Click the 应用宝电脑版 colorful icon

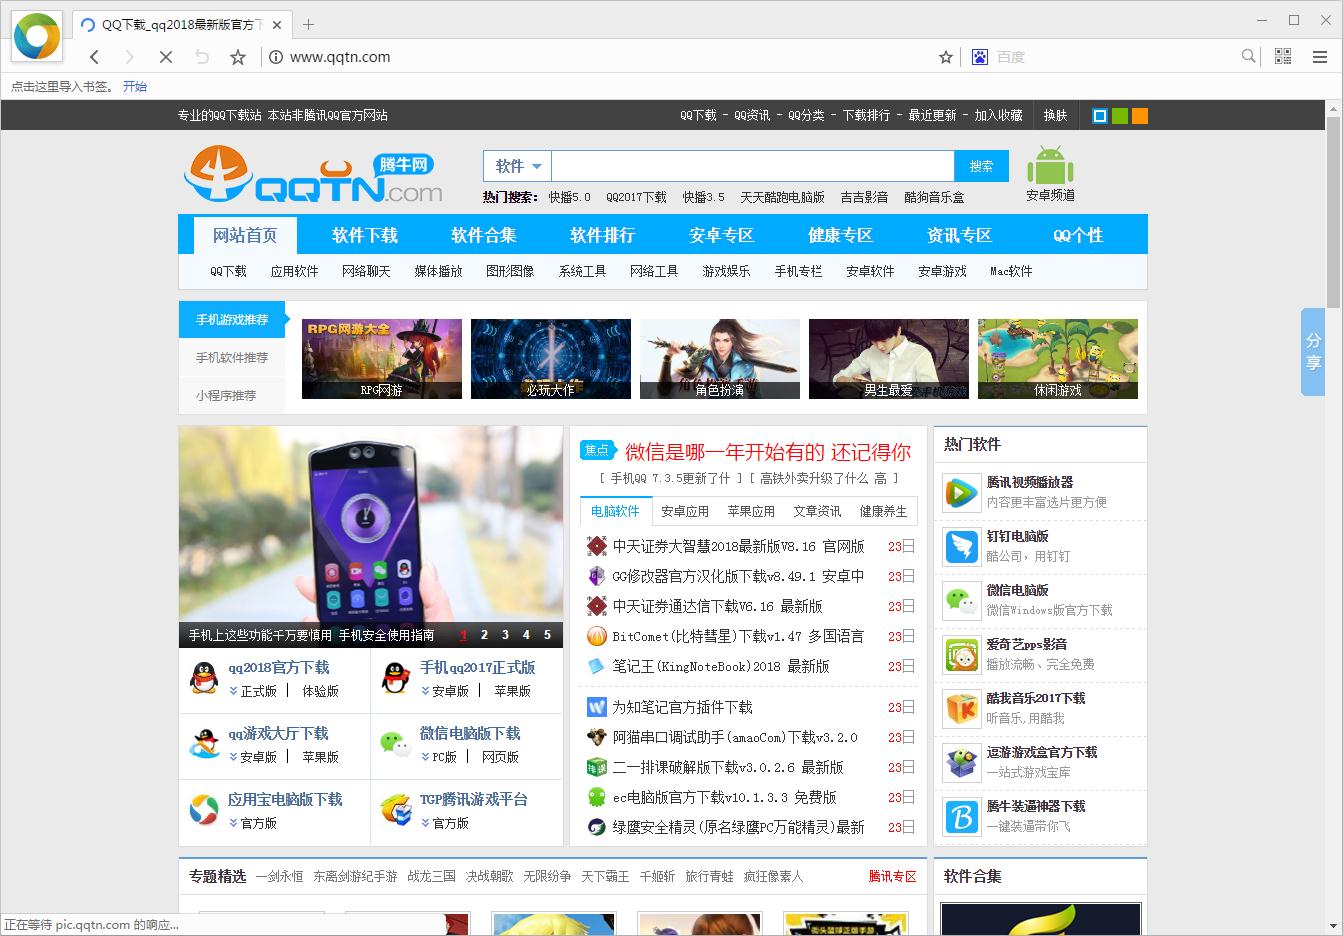[x=204, y=810]
